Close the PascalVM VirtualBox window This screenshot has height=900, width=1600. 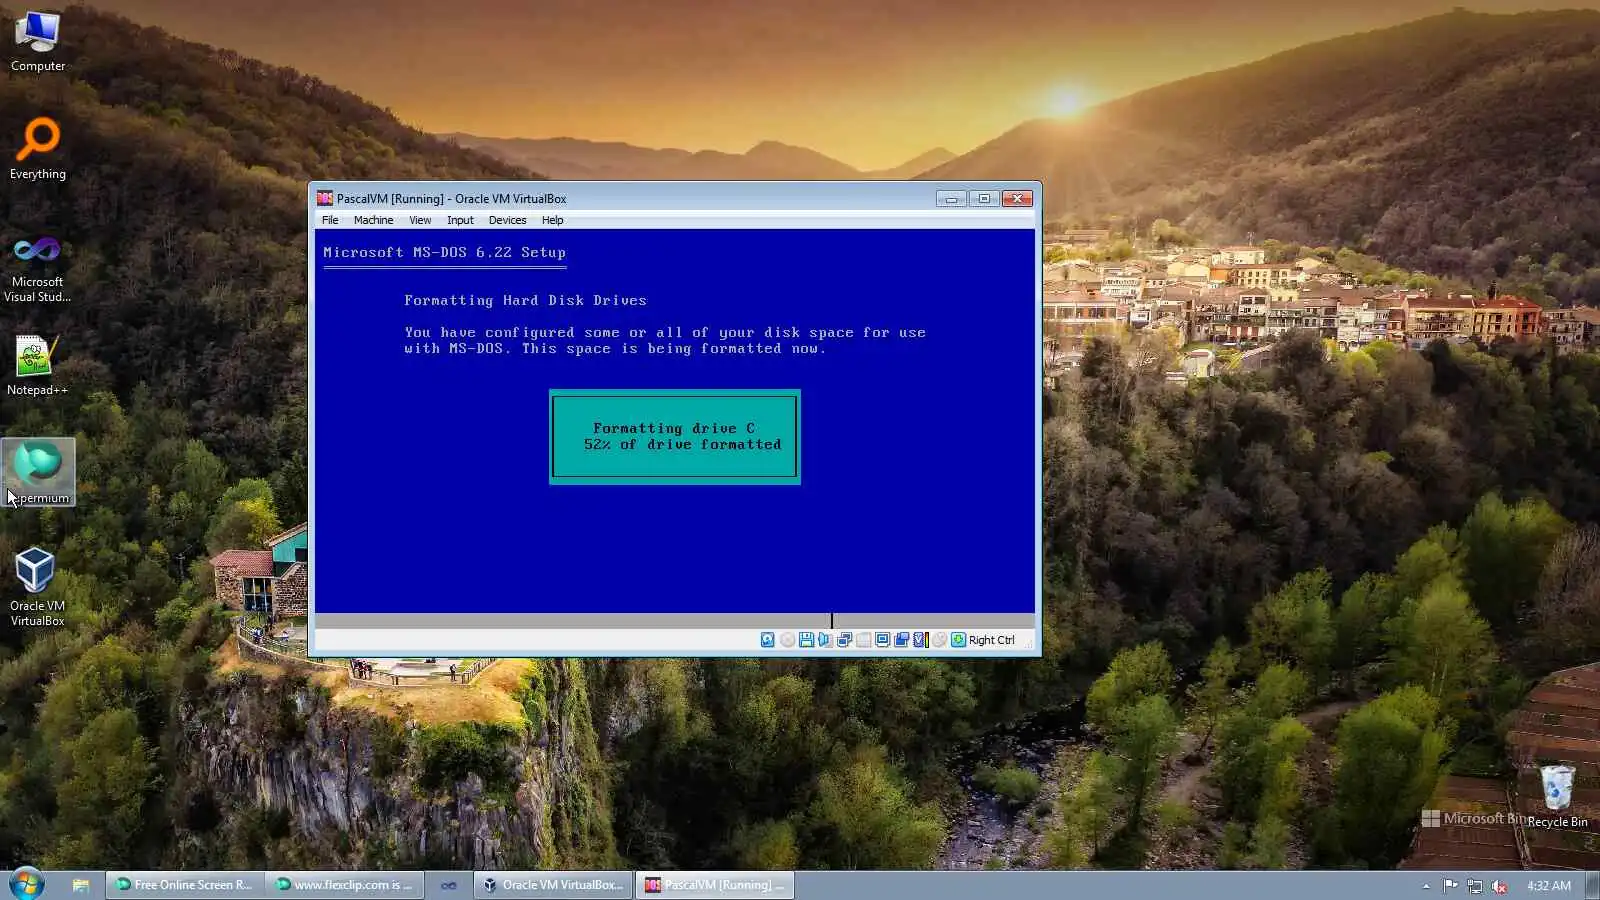(x=1017, y=198)
